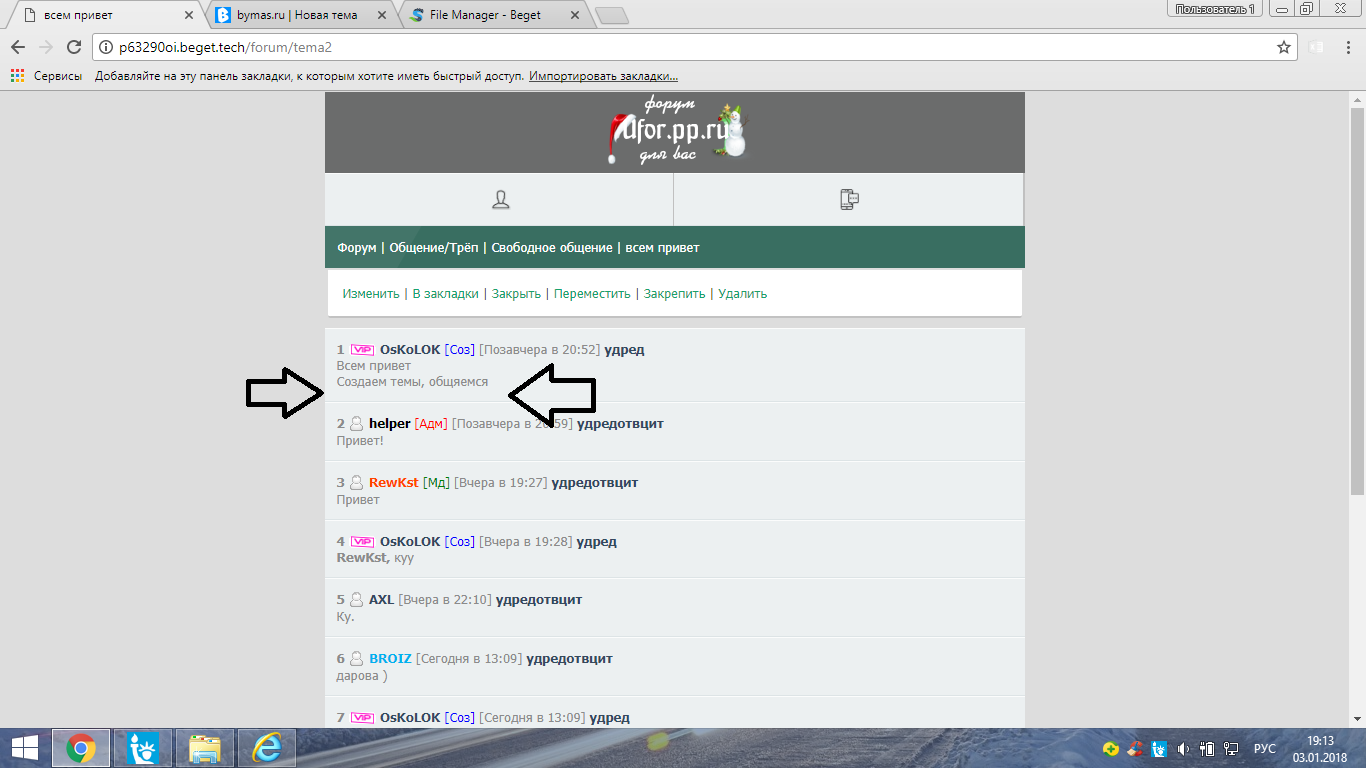Image resolution: width=1366 pixels, height=768 pixels.
Task: Click the forum logo with Santa hat
Action: point(676,133)
